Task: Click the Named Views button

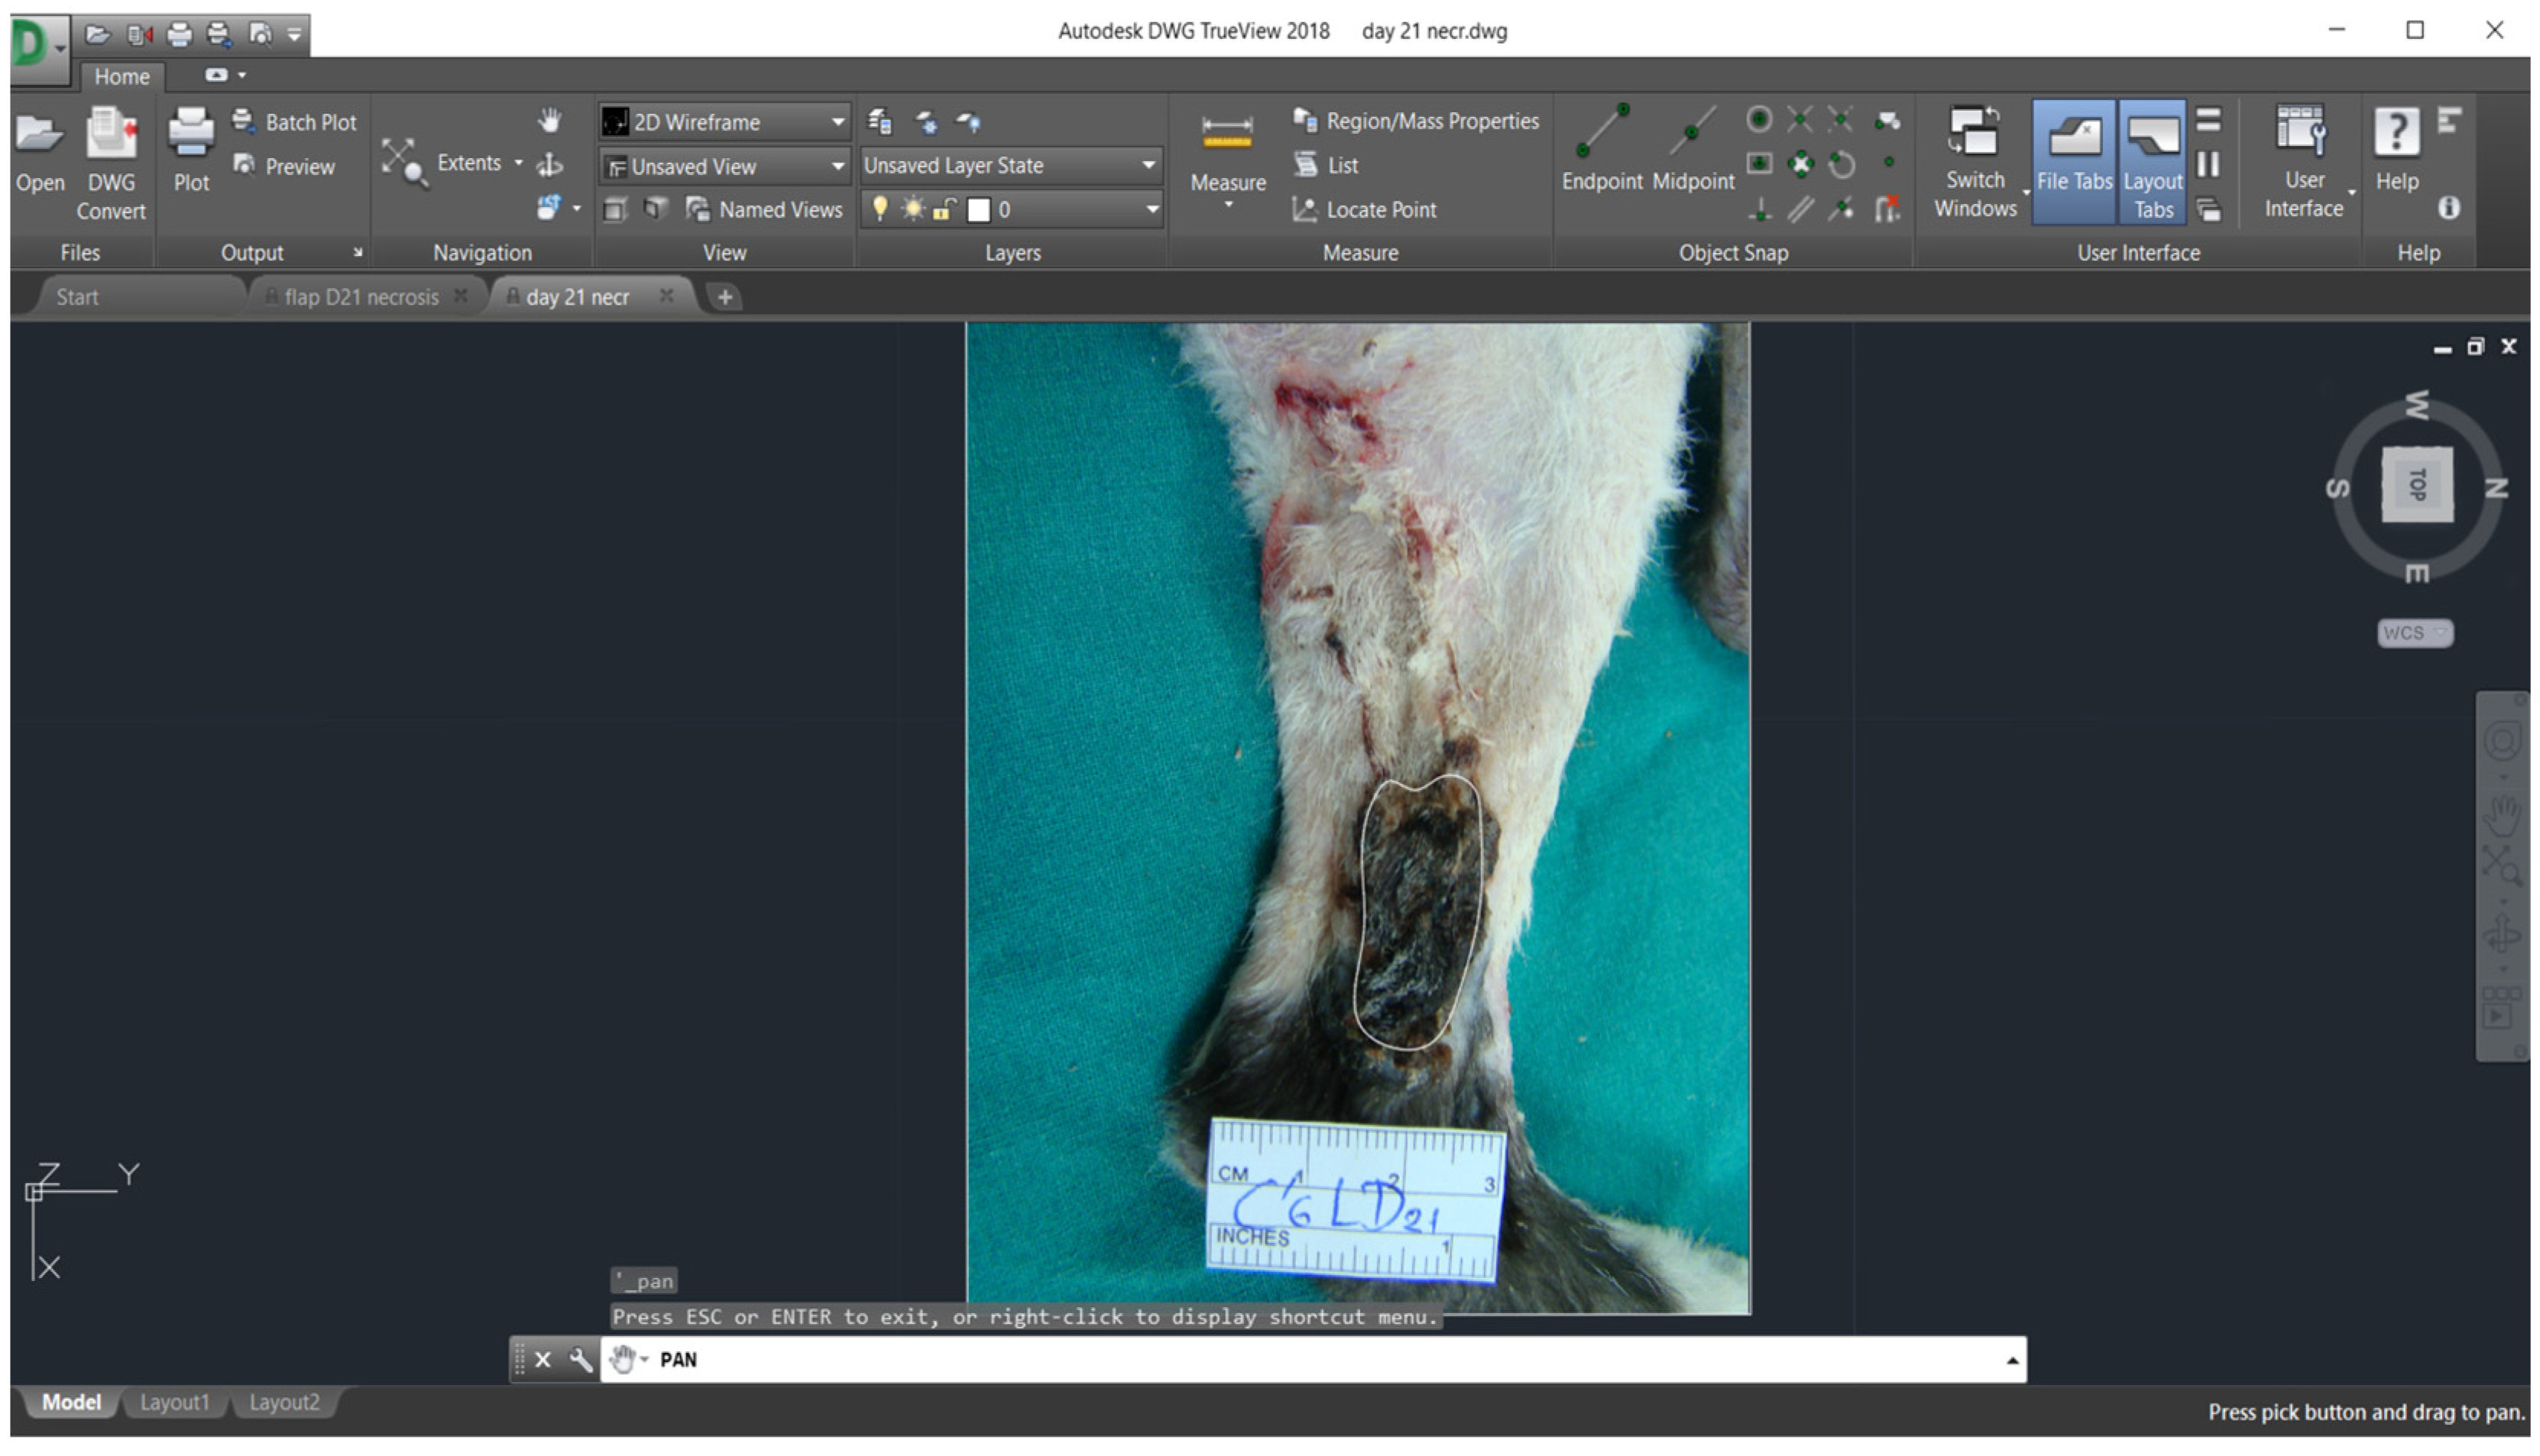Action: (x=766, y=210)
